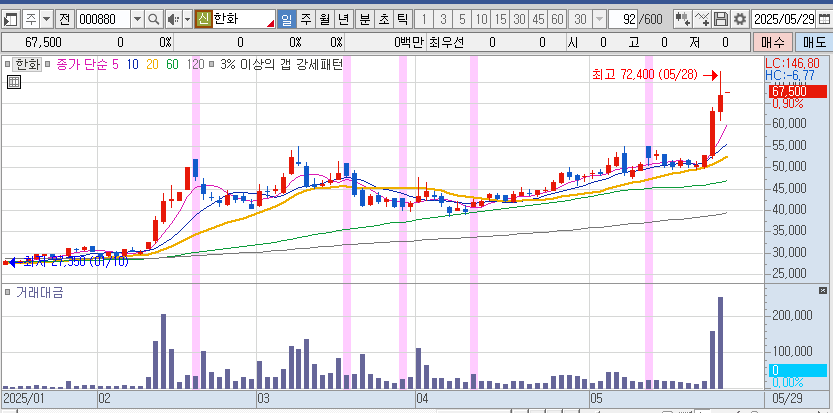Click the 주 selector box at toolbar left
Viewport: 833px width, 413px height.
pyautogui.click(x=32, y=20)
